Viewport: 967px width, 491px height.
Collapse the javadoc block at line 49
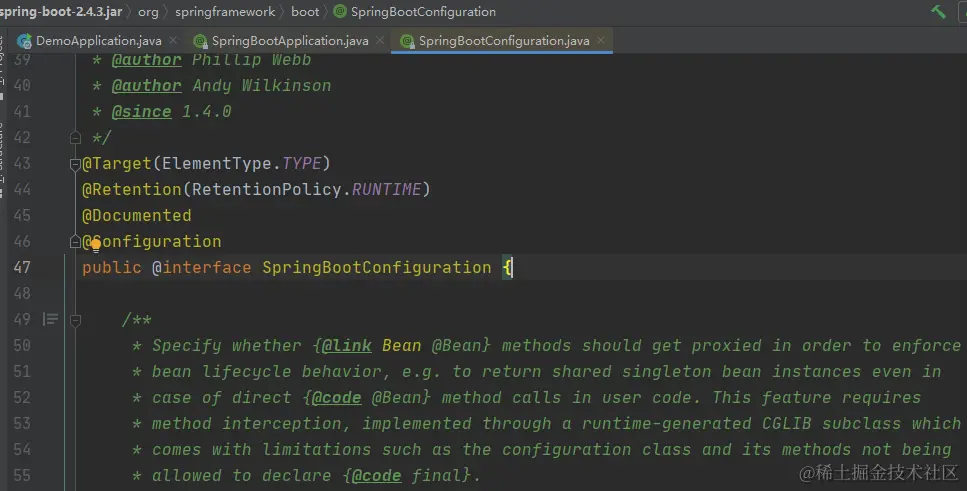pos(75,320)
